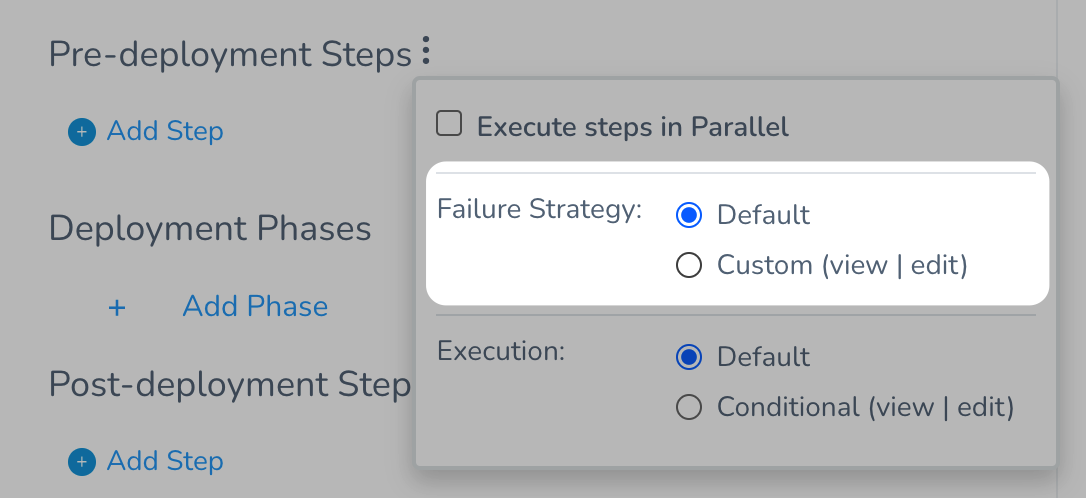Open the edit link for Custom failure strategy
The height and width of the screenshot is (498, 1086).
[x=934, y=265]
